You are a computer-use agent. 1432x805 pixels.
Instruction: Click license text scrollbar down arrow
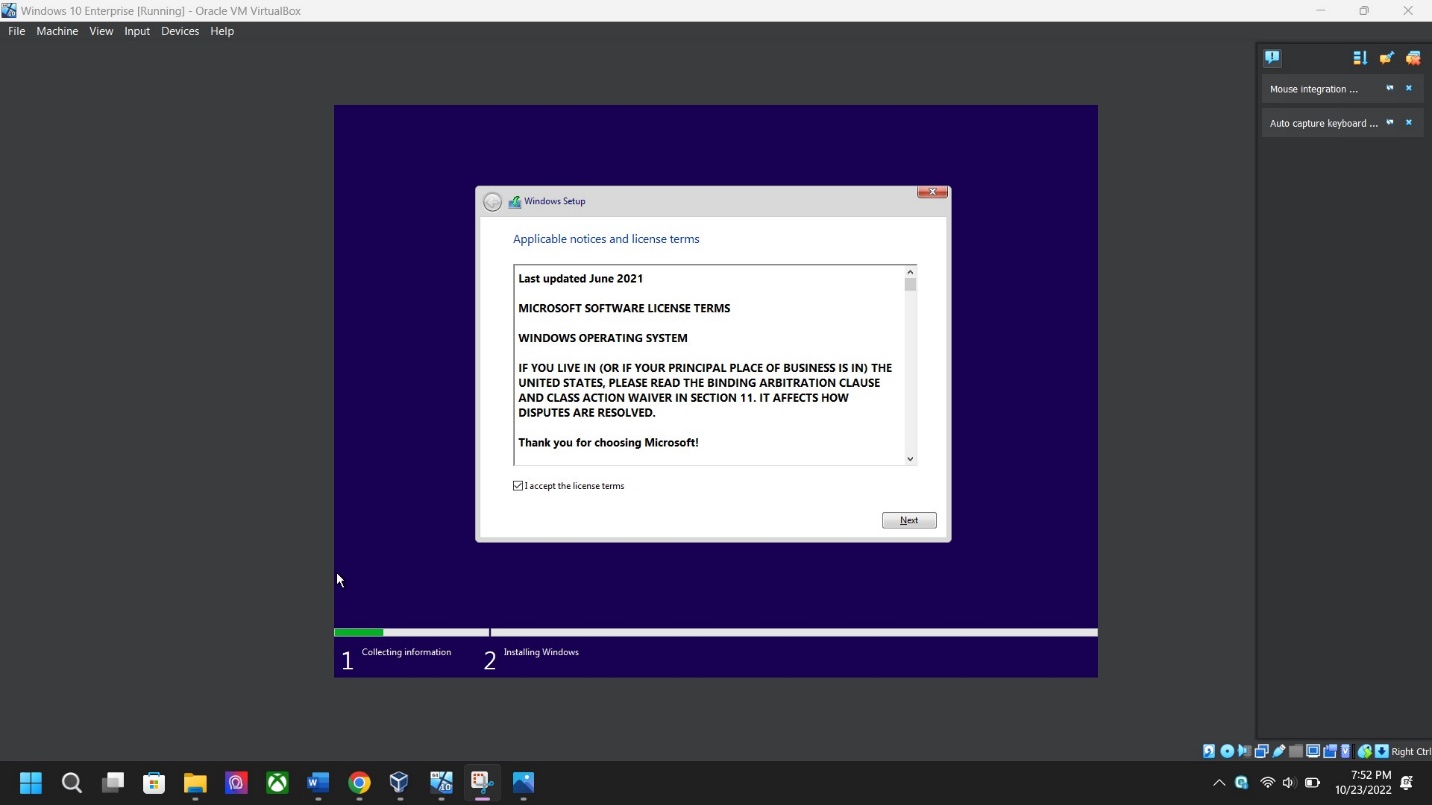910,459
